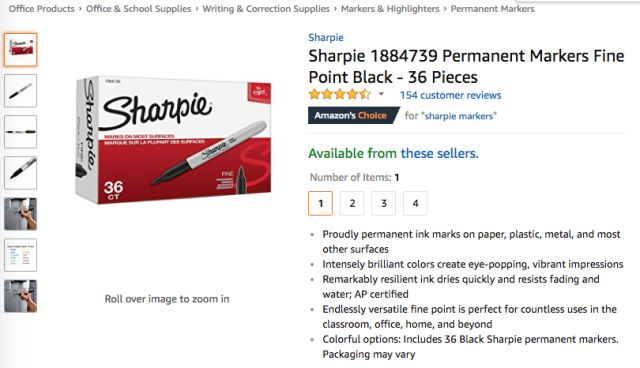Open the horizontal marker thumbnail
This screenshot has height=368, width=640.
pos(20,132)
